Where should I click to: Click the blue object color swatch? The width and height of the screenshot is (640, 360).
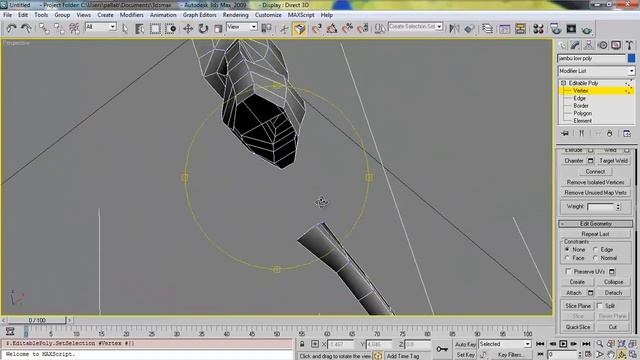(631, 58)
